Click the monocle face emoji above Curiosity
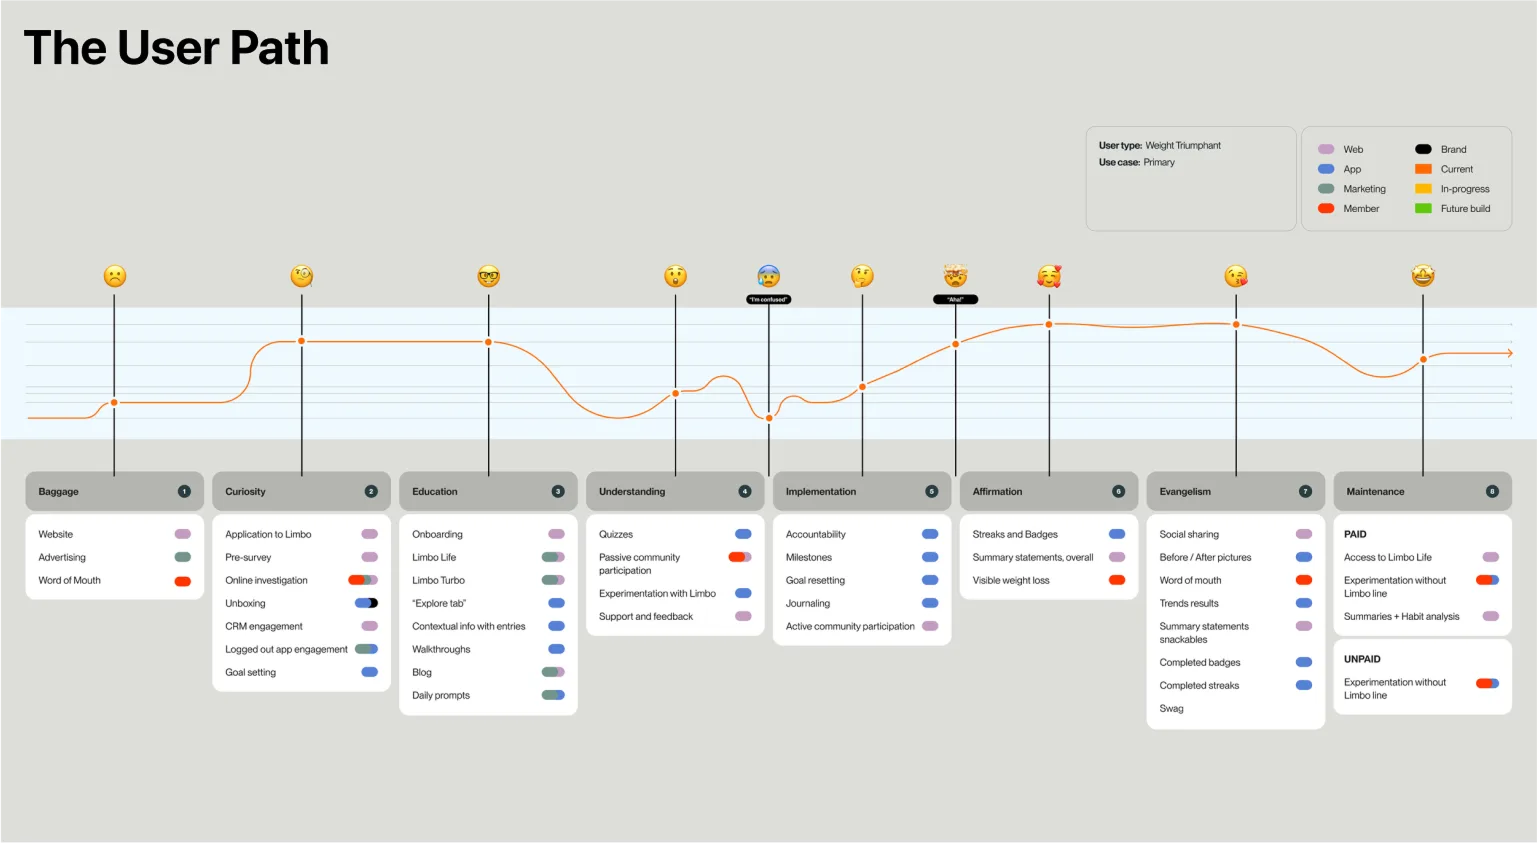This screenshot has height=843, width=1537. [x=302, y=276]
